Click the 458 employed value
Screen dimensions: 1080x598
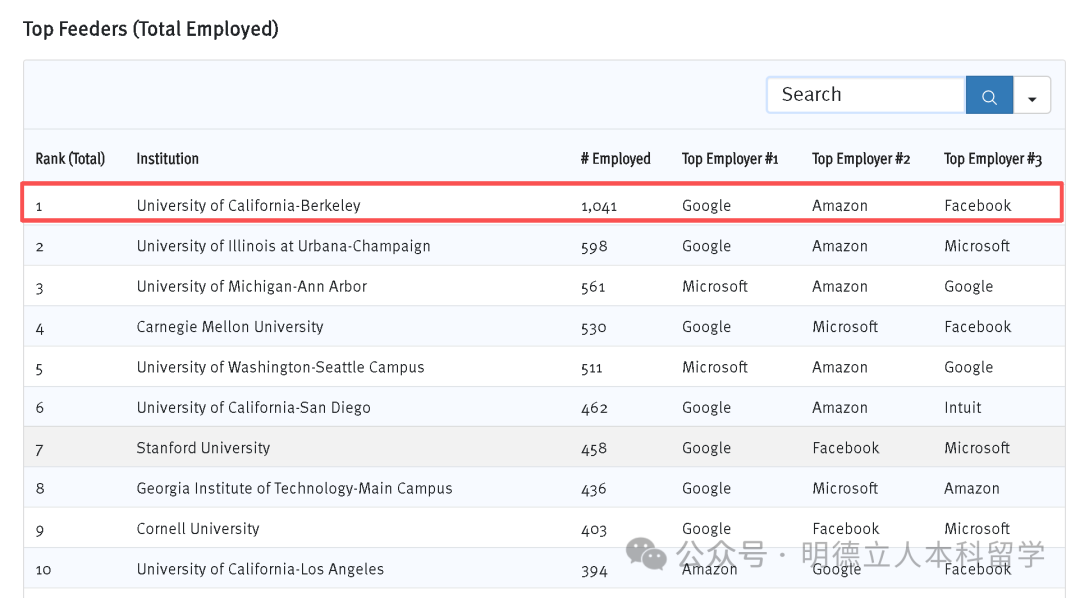coord(594,448)
